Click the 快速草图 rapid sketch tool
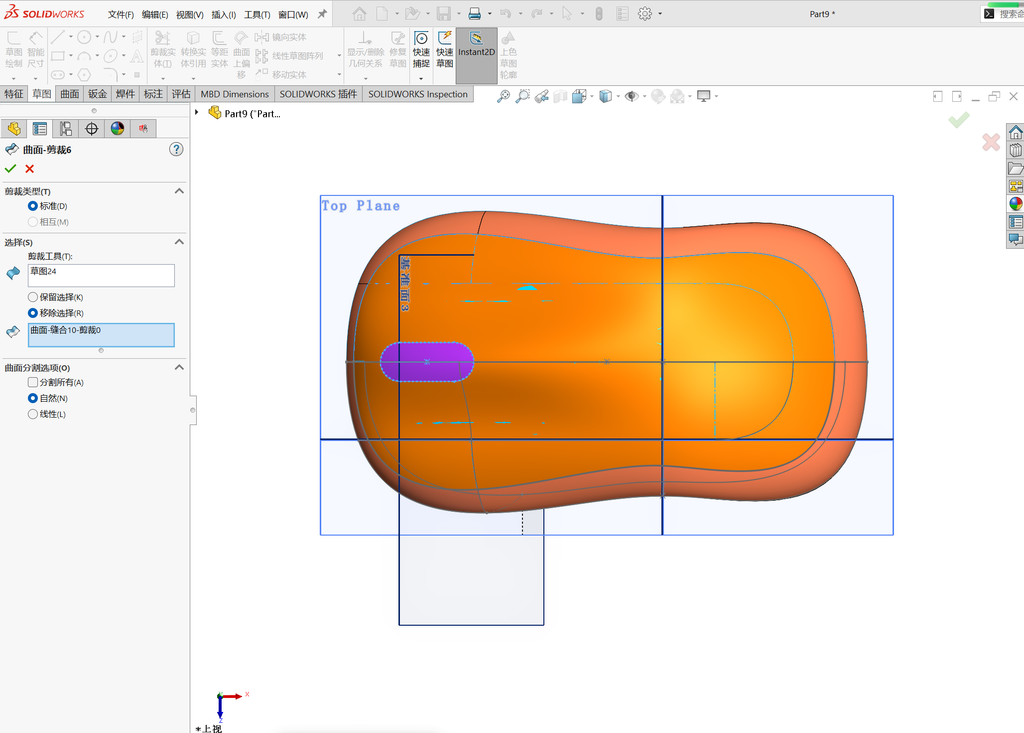 (445, 50)
